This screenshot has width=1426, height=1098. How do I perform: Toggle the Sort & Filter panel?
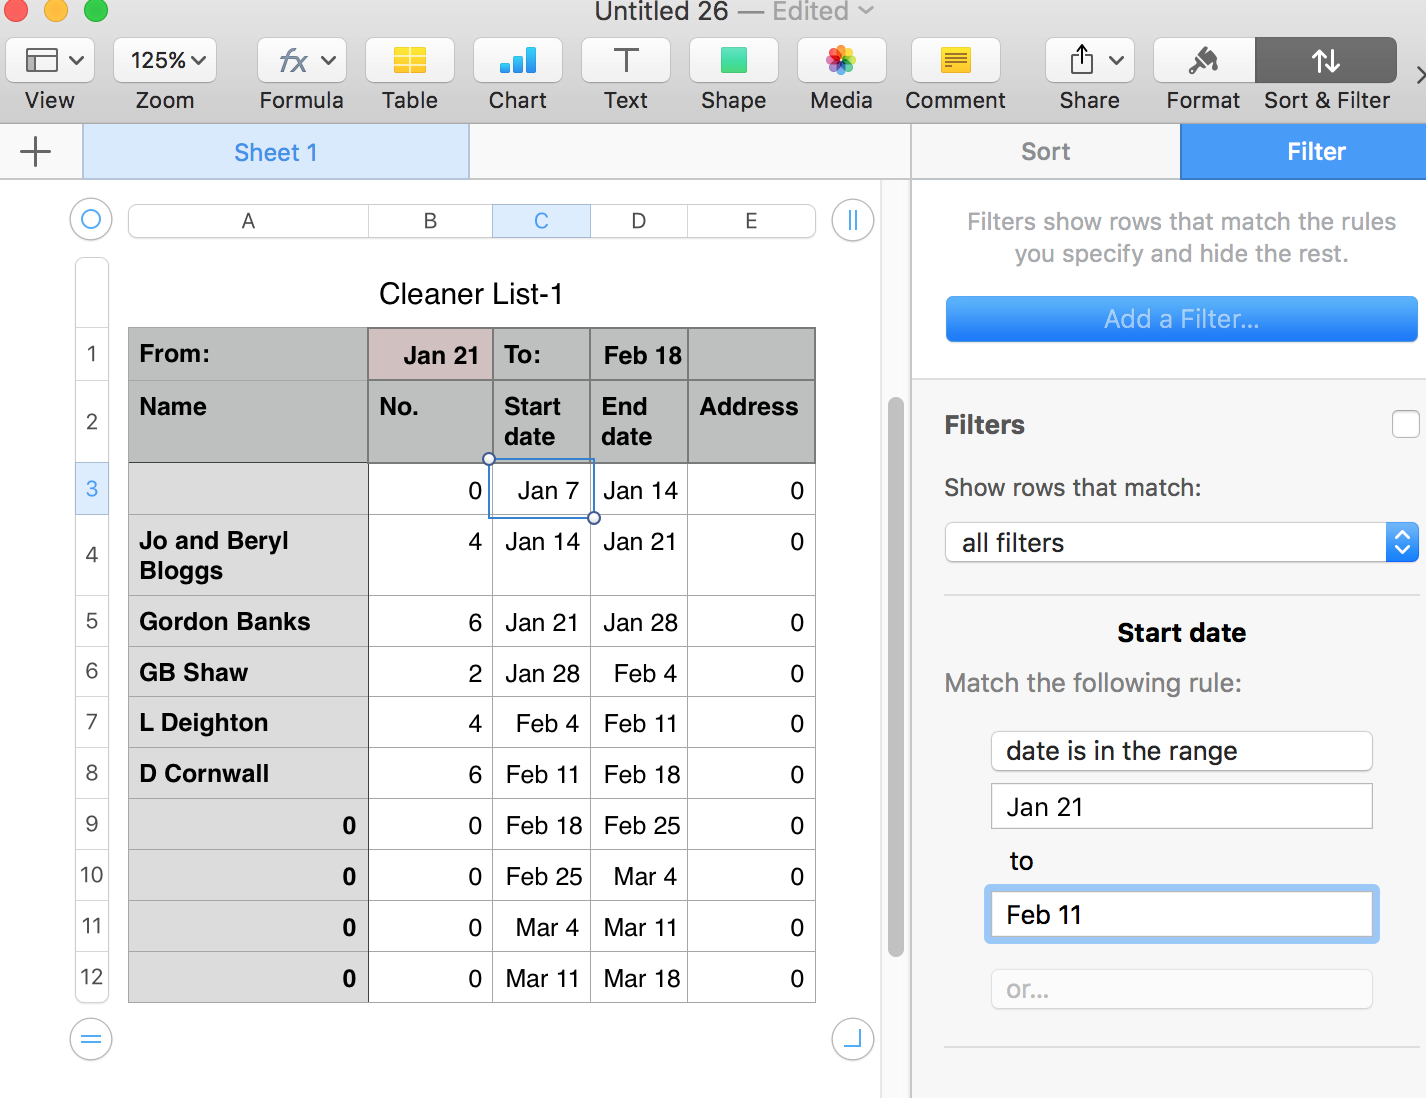coord(1326,62)
